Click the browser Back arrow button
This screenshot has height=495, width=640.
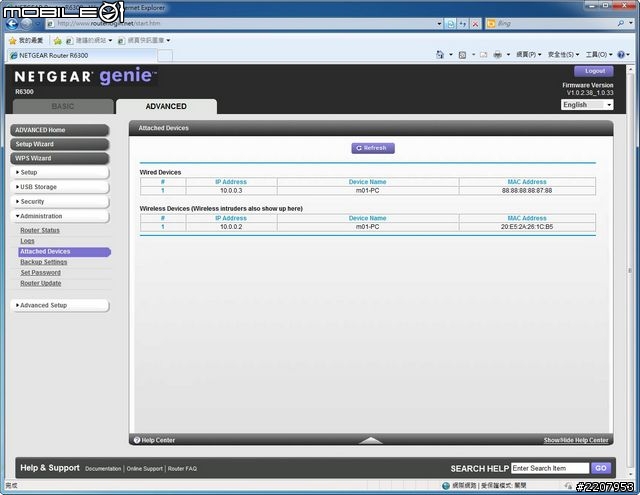coord(12,24)
